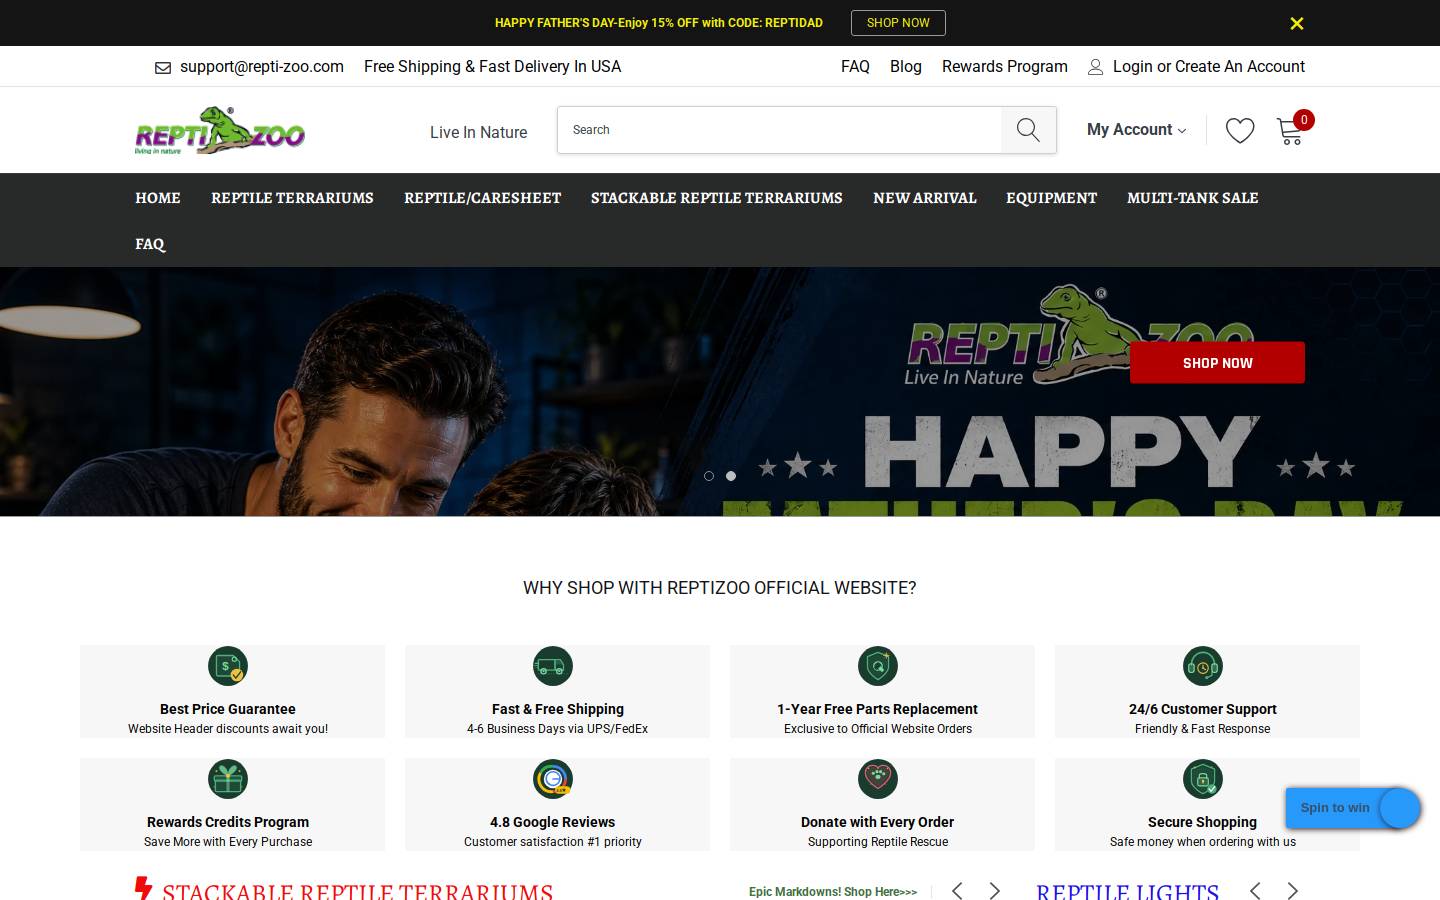Click '24/6 Customer Support' text
The width and height of the screenshot is (1440, 900).
[x=1203, y=709]
